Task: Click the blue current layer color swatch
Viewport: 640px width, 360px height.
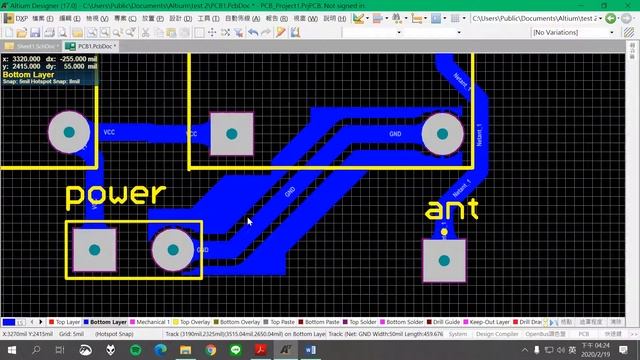Action: [x=9, y=322]
